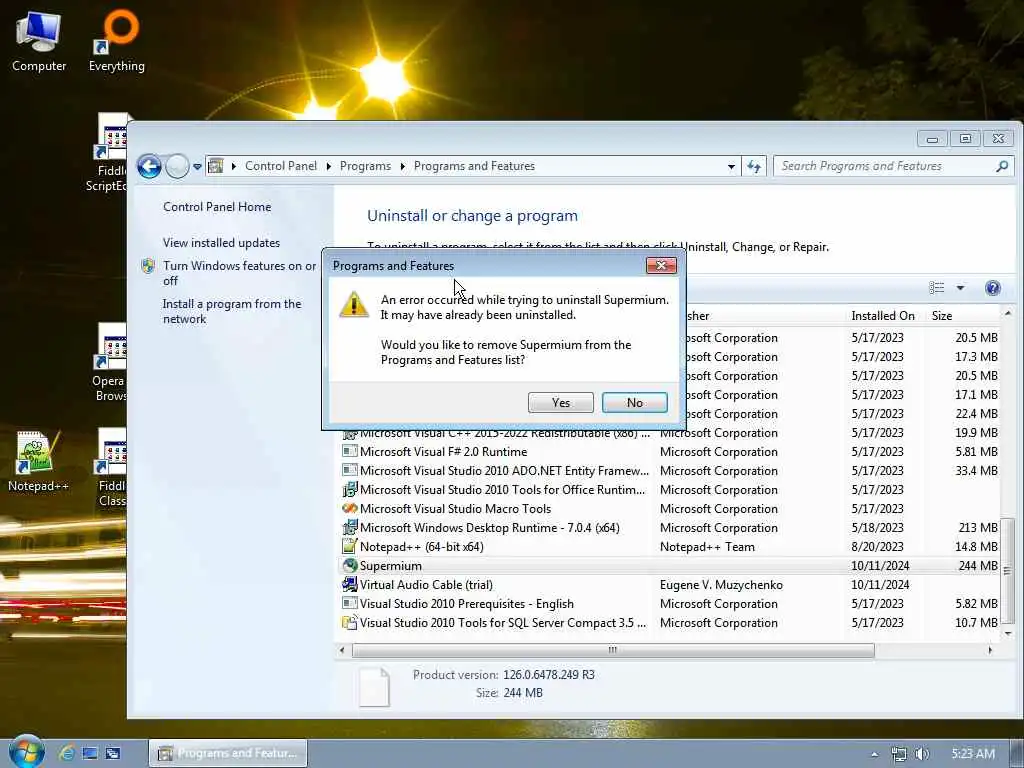Screen dimensions: 1024x768
Task: Click the details pane file thumbnail
Action: pyautogui.click(x=374, y=686)
